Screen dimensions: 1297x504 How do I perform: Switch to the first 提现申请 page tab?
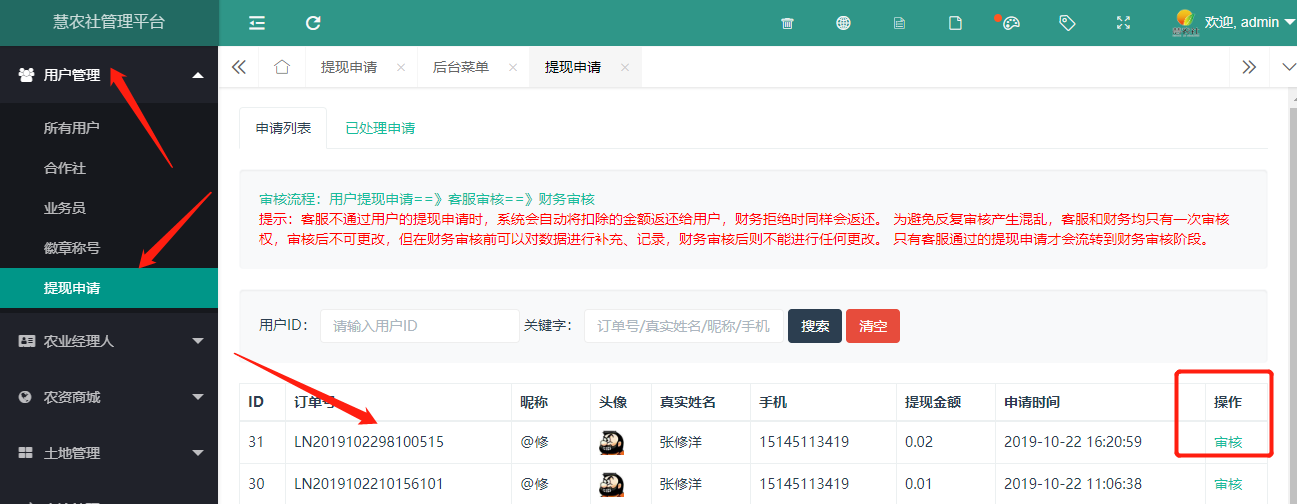pyautogui.click(x=349, y=67)
